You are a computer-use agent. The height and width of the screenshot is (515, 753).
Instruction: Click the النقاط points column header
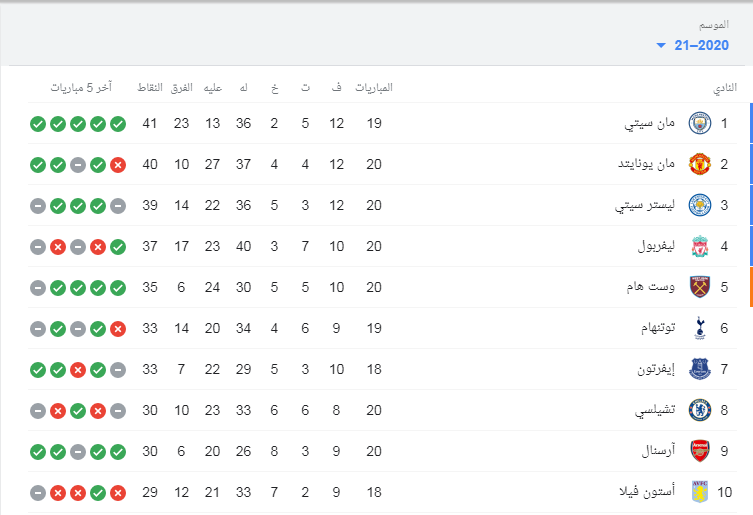150,87
